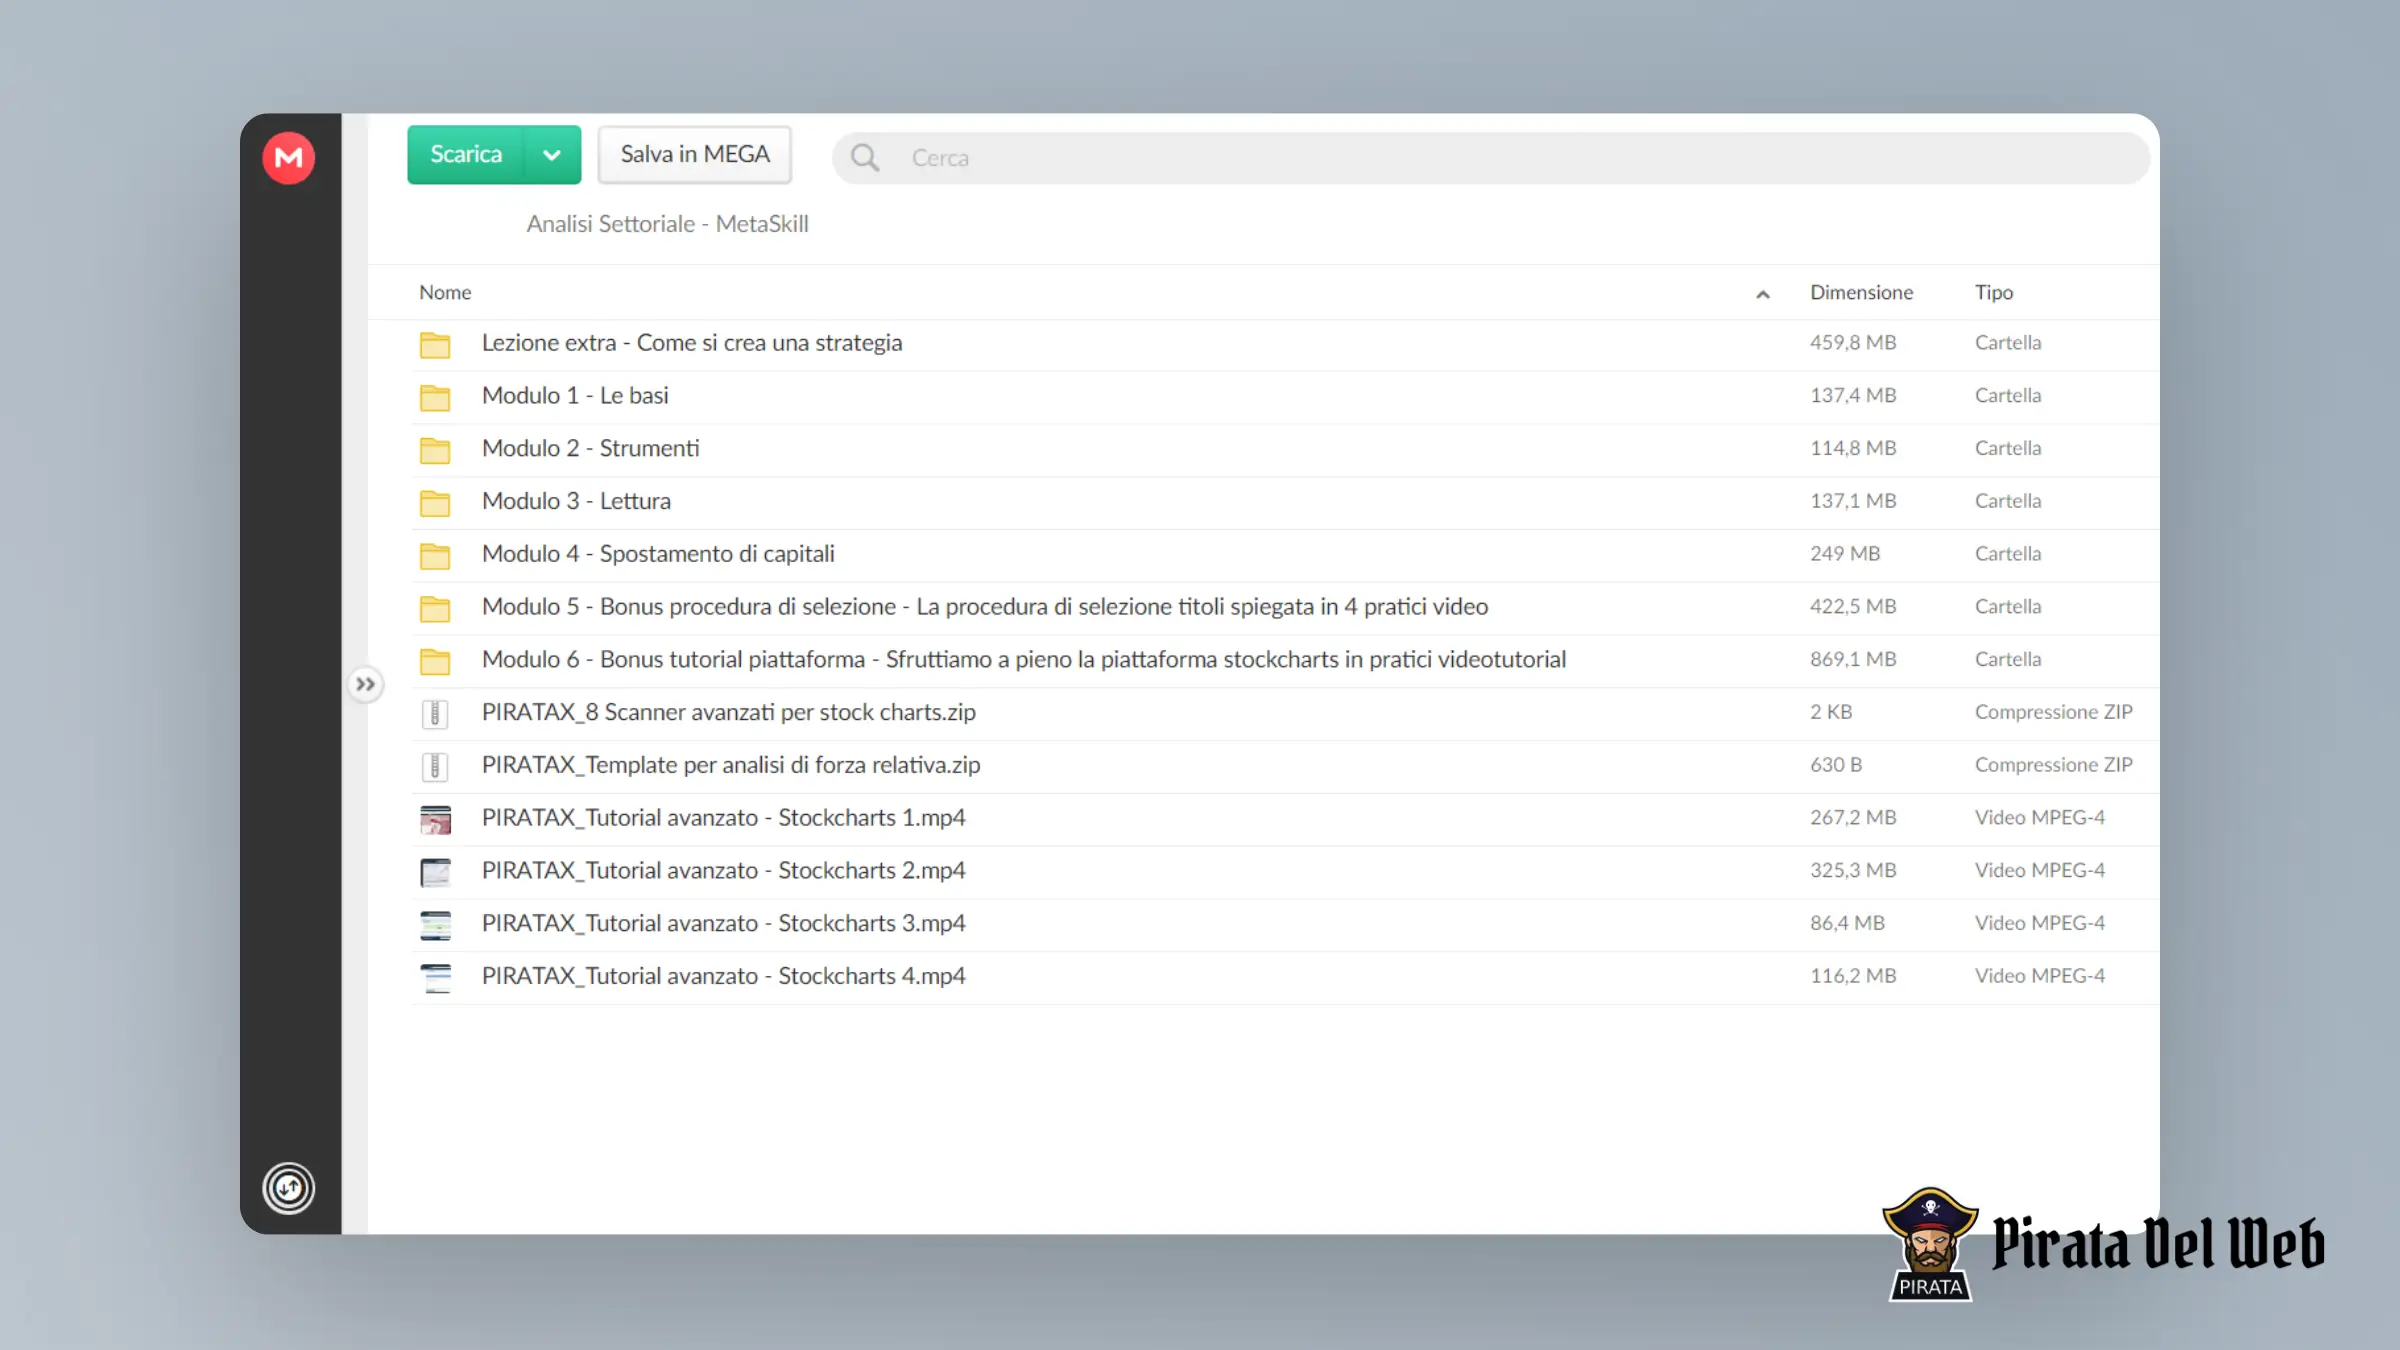Toggle the sort direction arrow

click(1762, 294)
